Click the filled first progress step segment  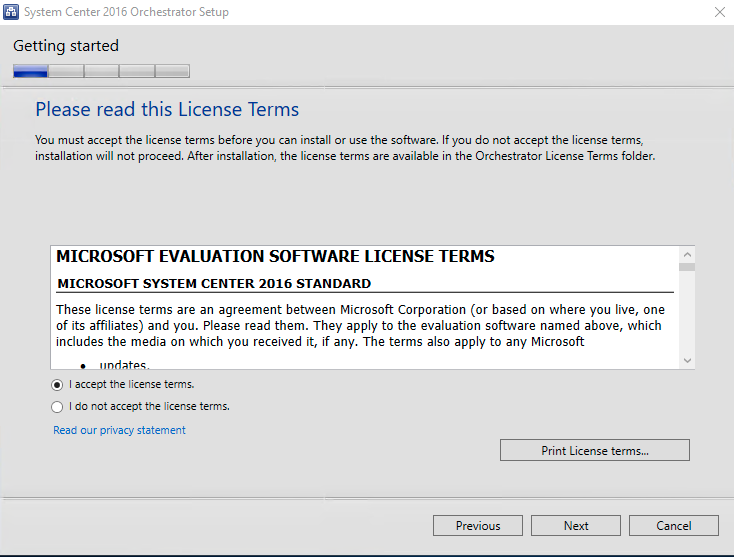coord(31,71)
